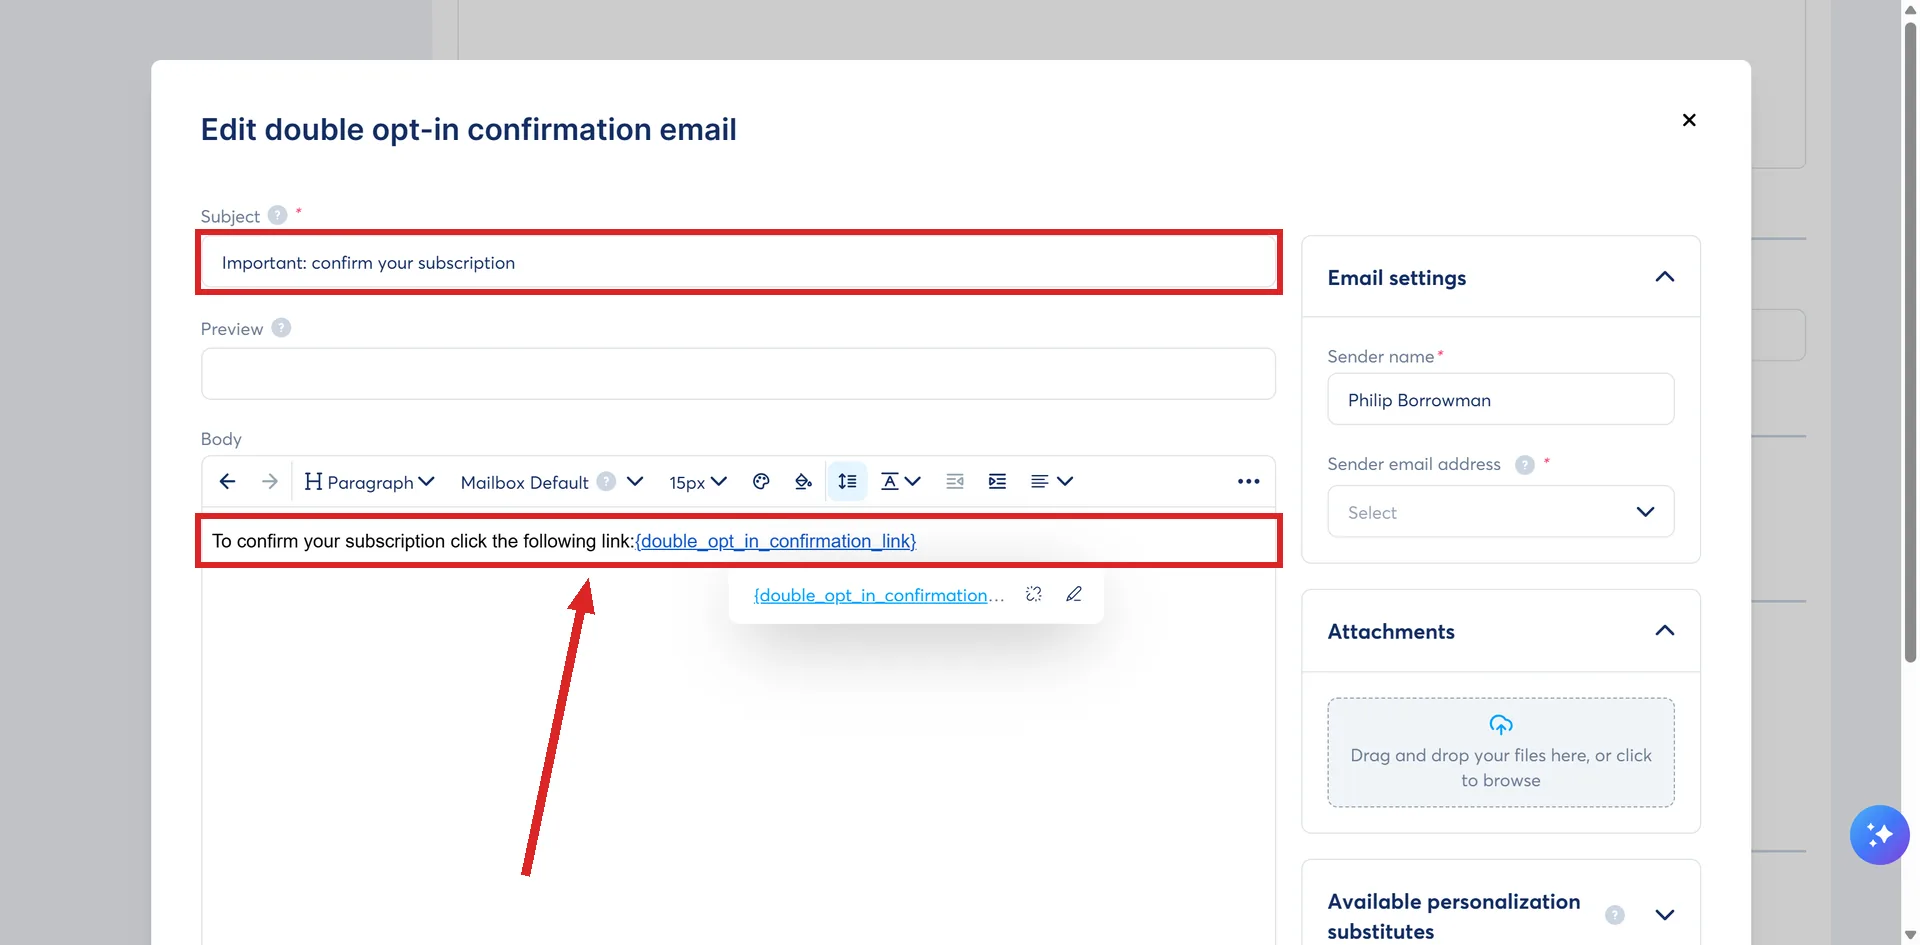Screen dimensions: 1920x945
Task: Click the 'To confirm your subscription' body text
Action: click(x=423, y=541)
